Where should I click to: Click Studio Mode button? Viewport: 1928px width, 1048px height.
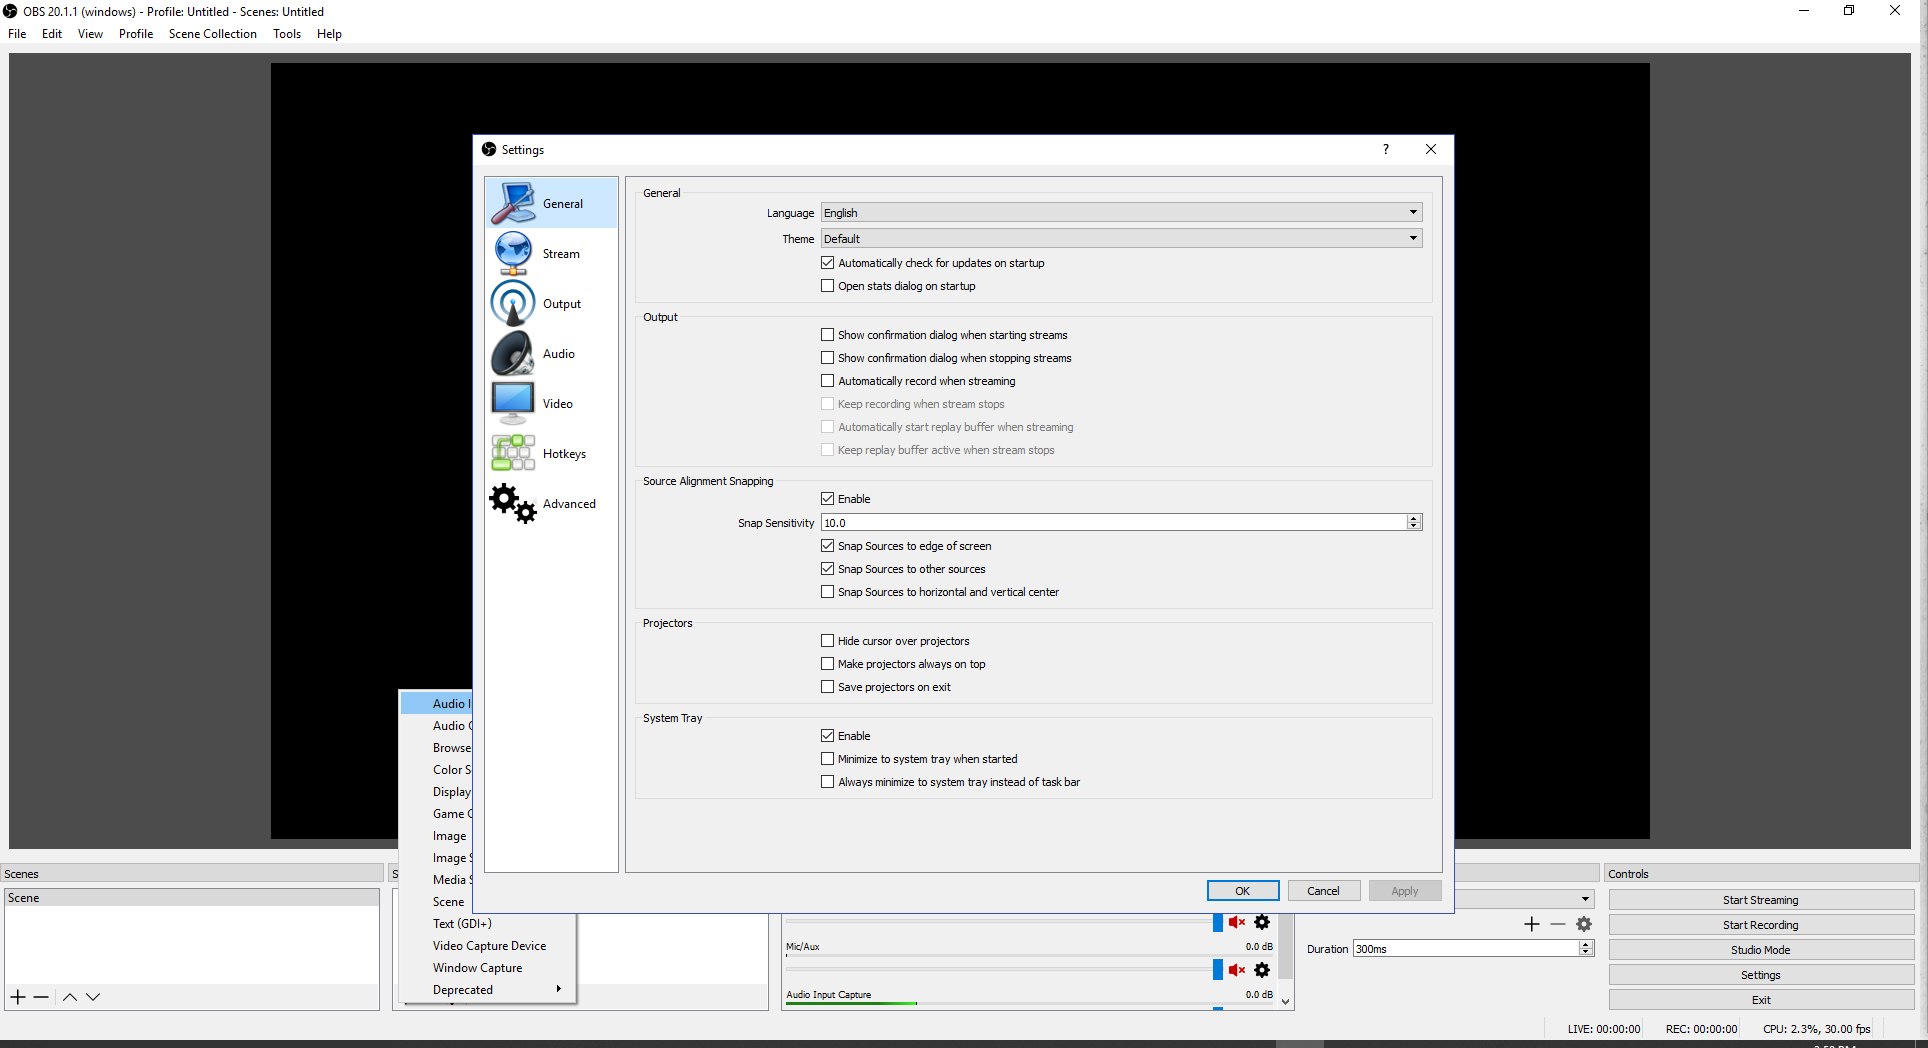[x=1760, y=950]
